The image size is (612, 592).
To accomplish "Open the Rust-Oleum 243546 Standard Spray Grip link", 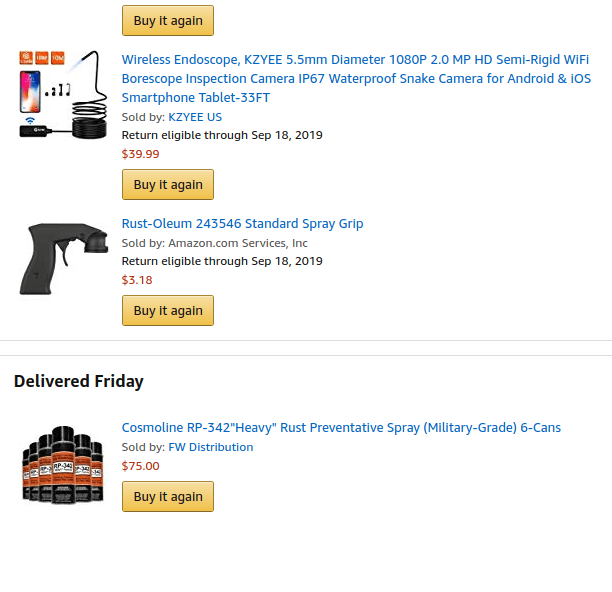I will [x=242, y=224].
